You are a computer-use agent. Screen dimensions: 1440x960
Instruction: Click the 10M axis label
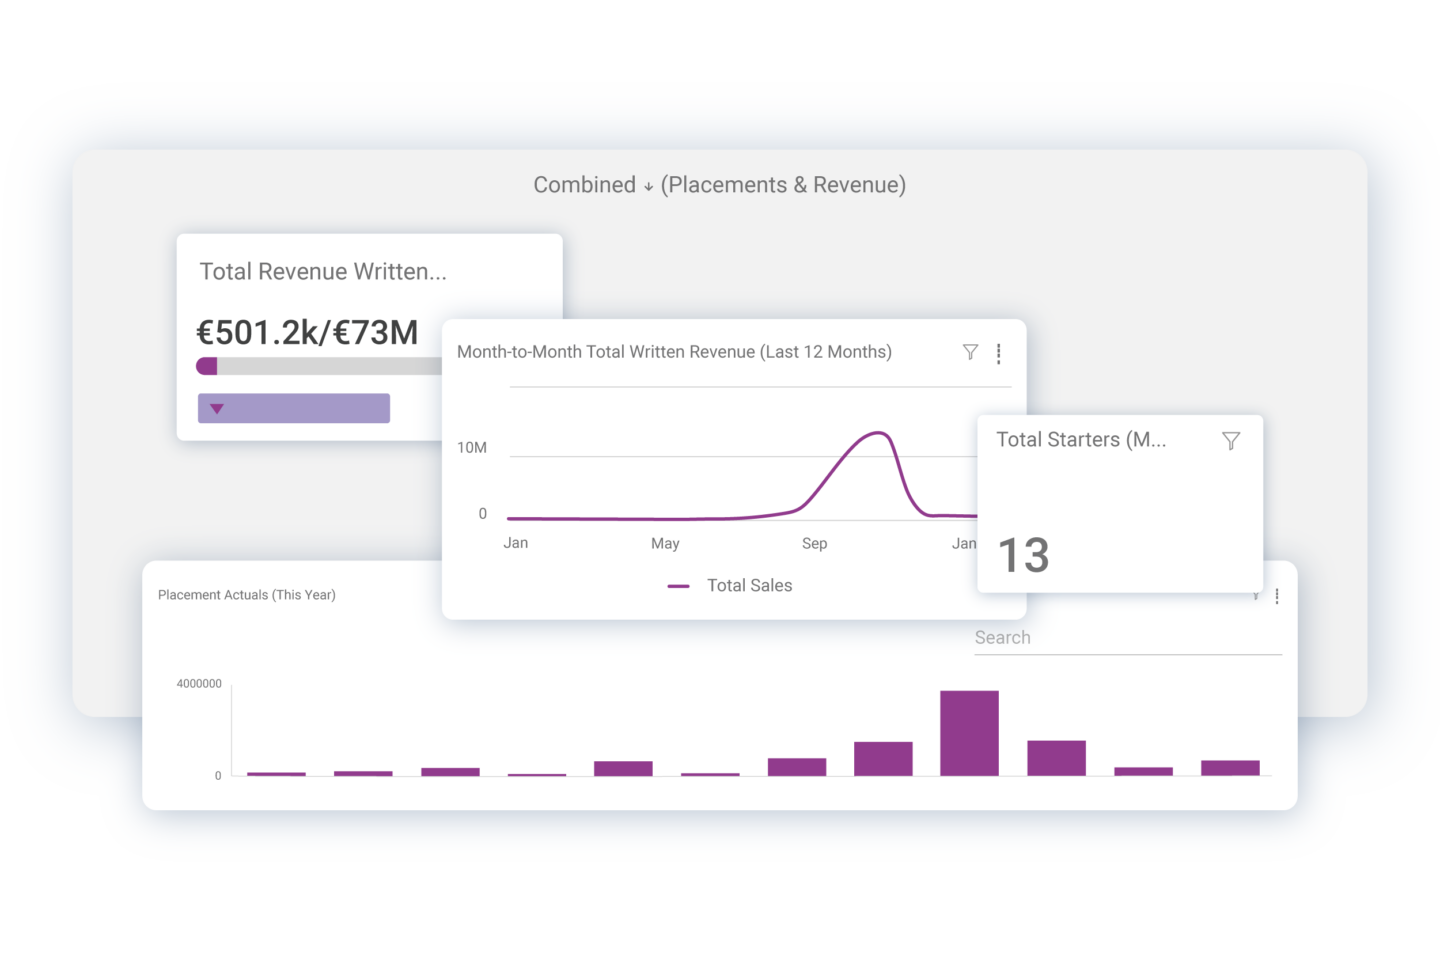(472, 448)
